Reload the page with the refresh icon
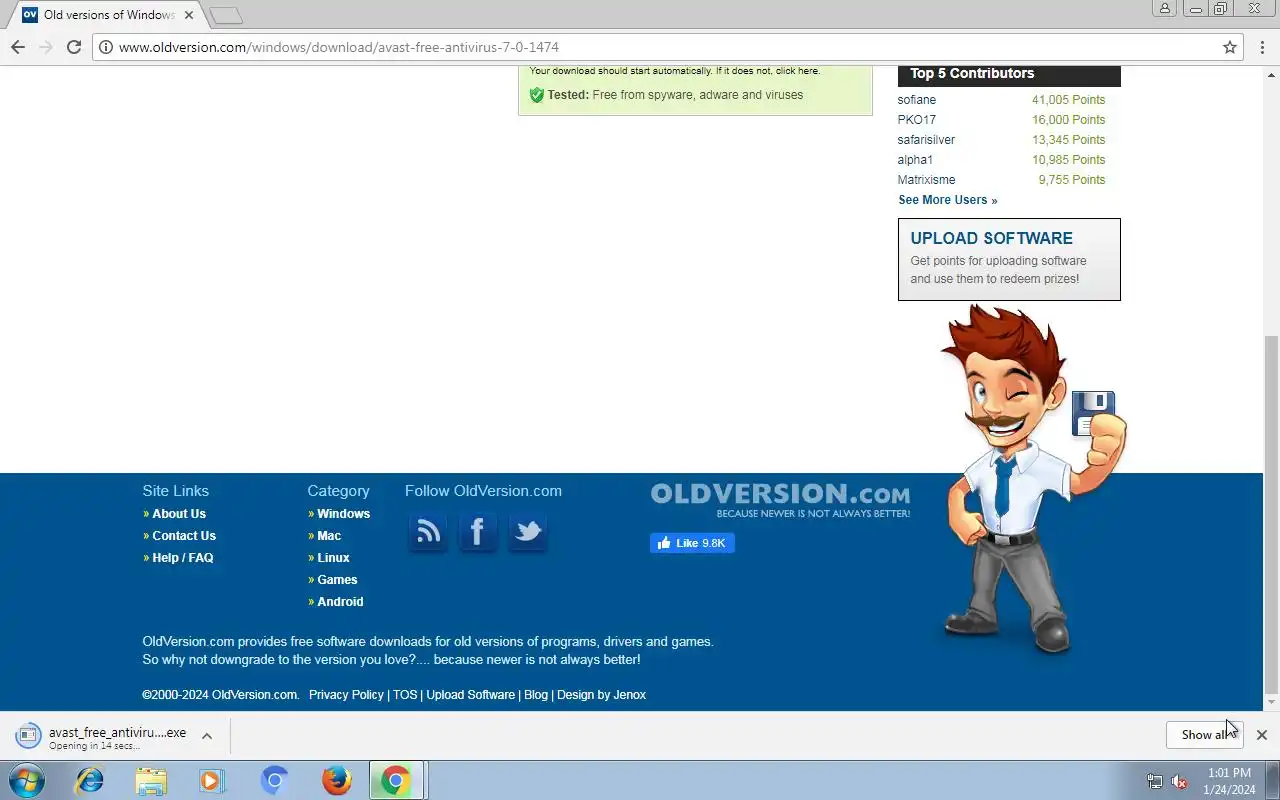Screen dimensions: 1280x800 click(73, 47)
